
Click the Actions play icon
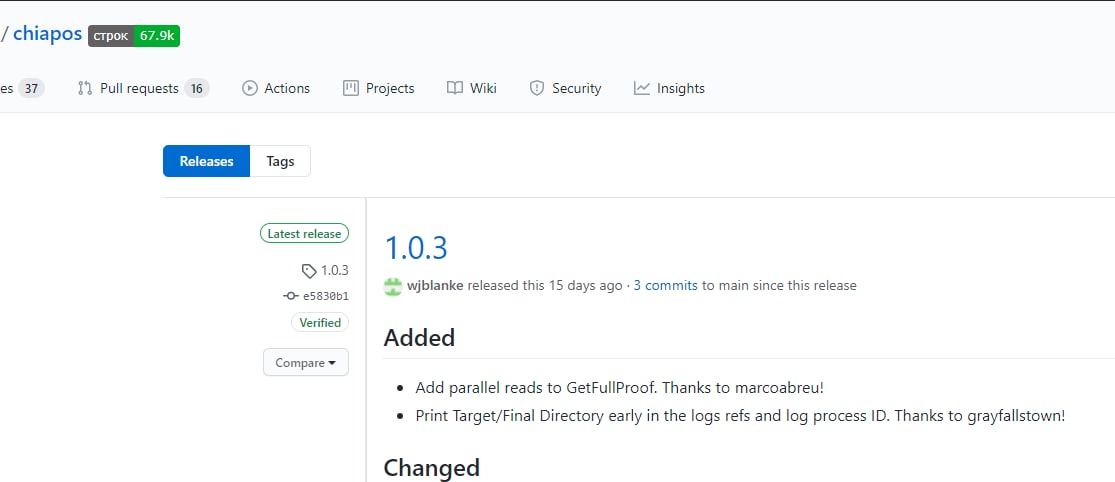pyautogui.click(x=250, y=89)
